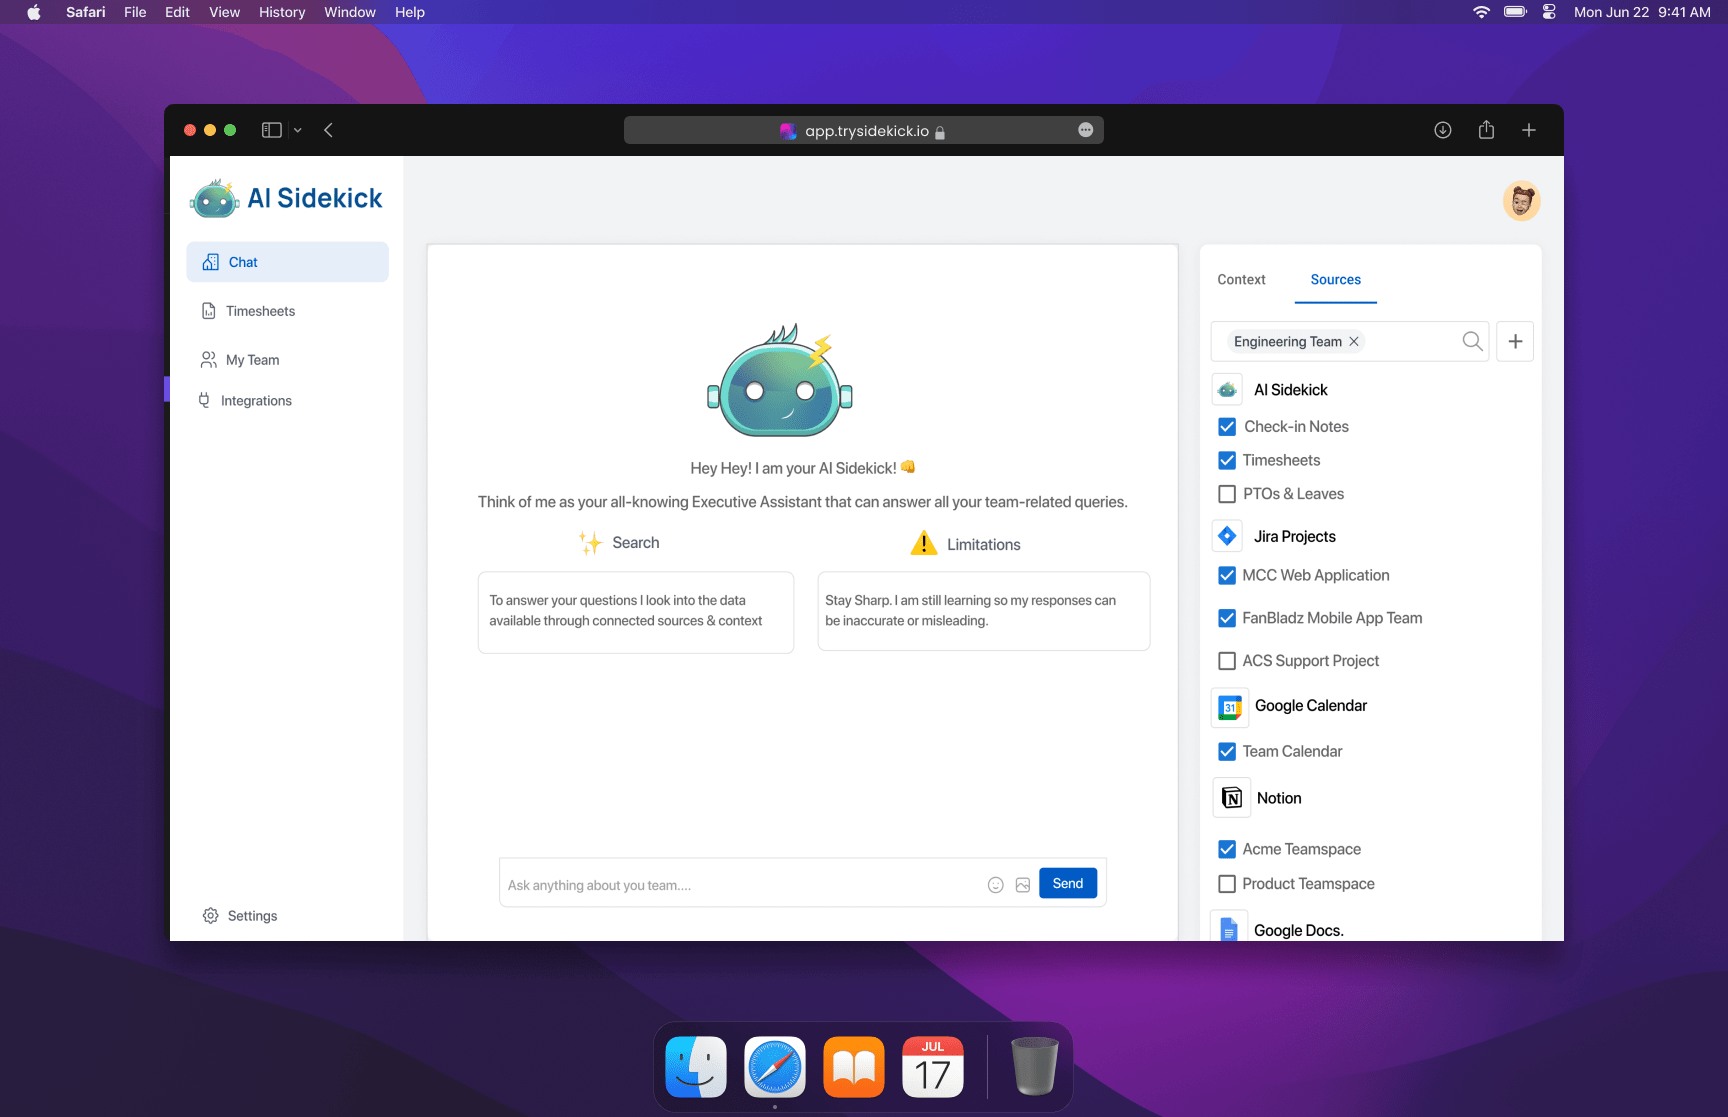Screen dimensions: 1728x1117
Task: Enable the Product Teamspace checkbox
Action: click(x=1227, y=884)
